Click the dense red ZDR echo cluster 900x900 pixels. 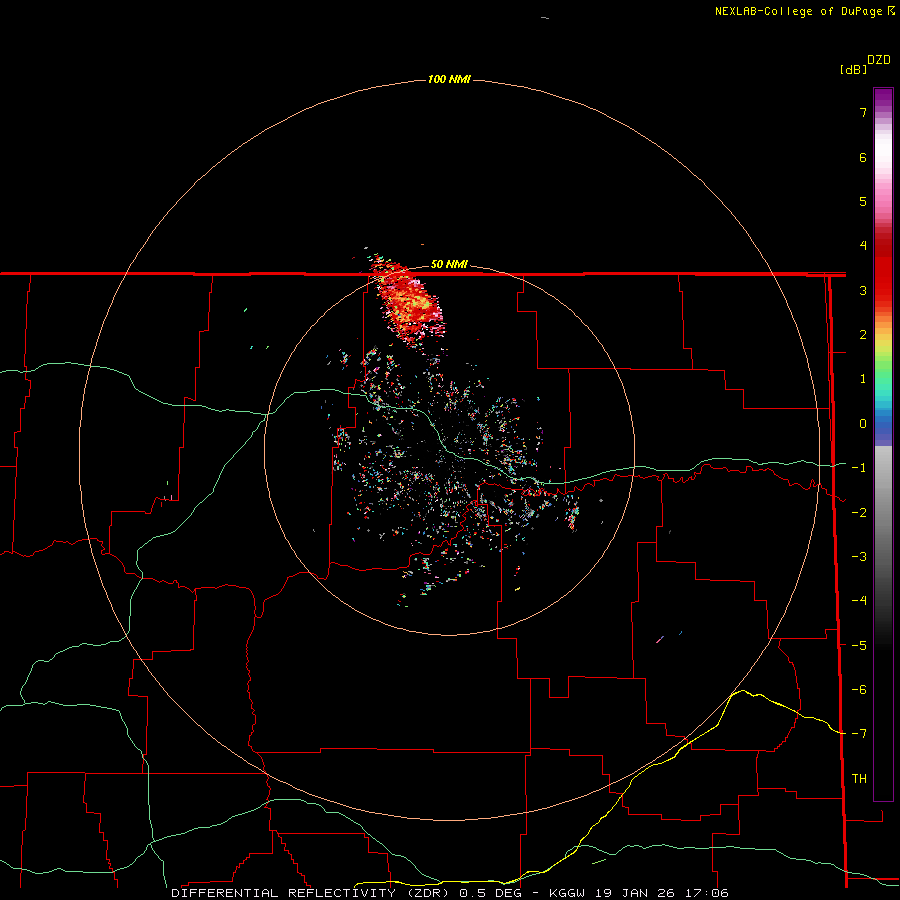point(410,301)
